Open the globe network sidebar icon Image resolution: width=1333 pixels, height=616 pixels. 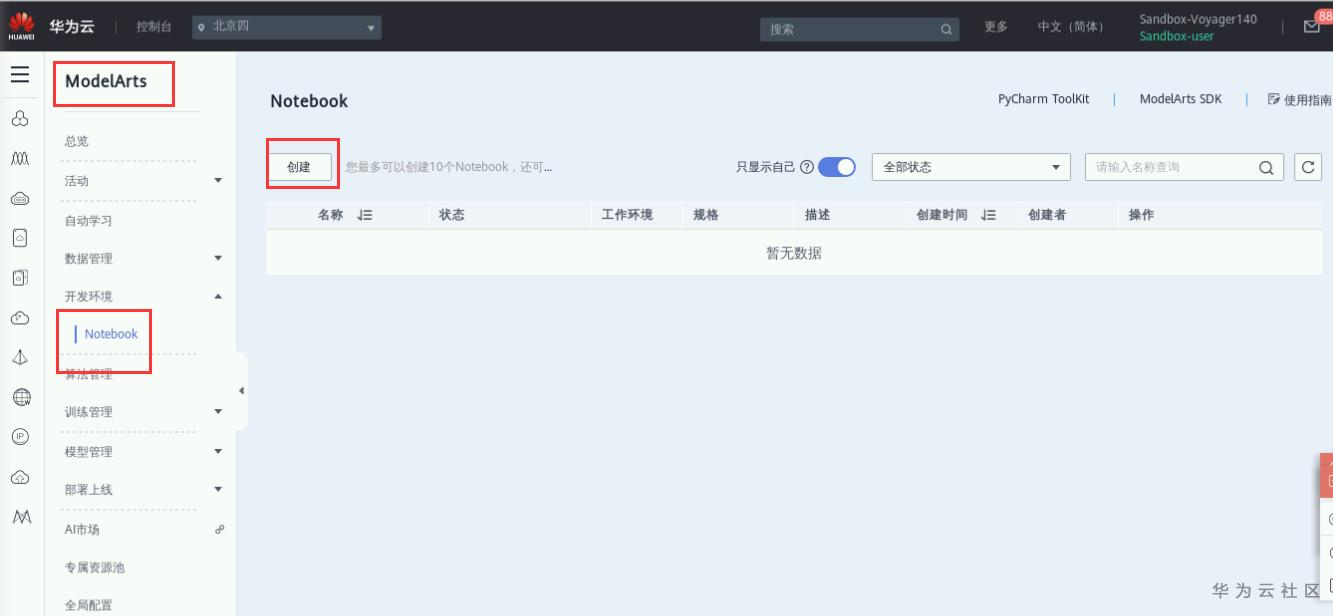tap(20, 397)
